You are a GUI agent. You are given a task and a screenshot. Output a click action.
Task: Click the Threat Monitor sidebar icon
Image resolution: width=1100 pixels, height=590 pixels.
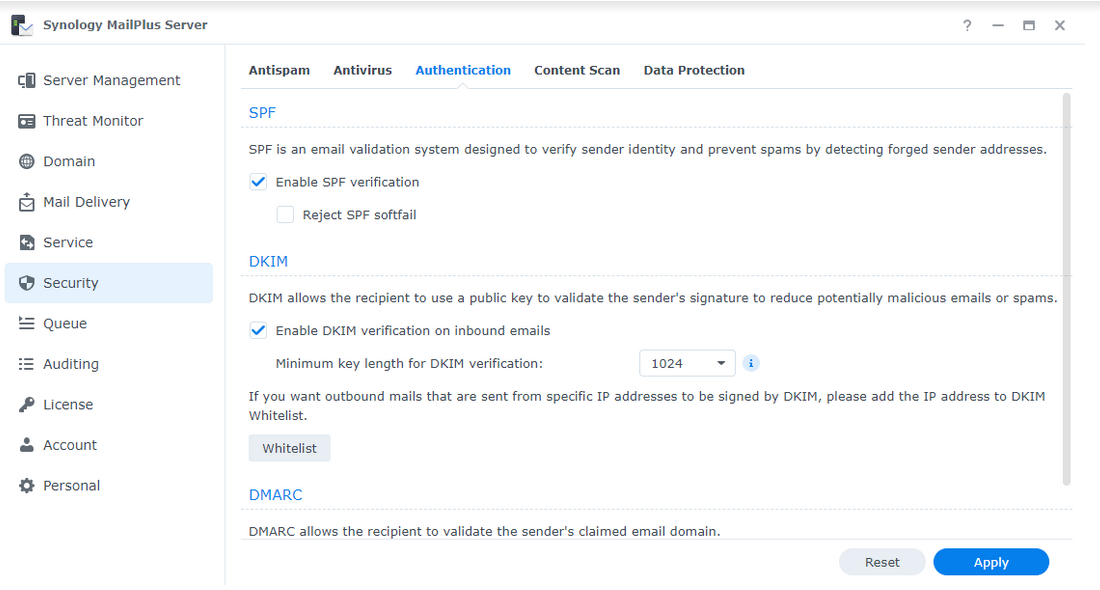(27, 121)
